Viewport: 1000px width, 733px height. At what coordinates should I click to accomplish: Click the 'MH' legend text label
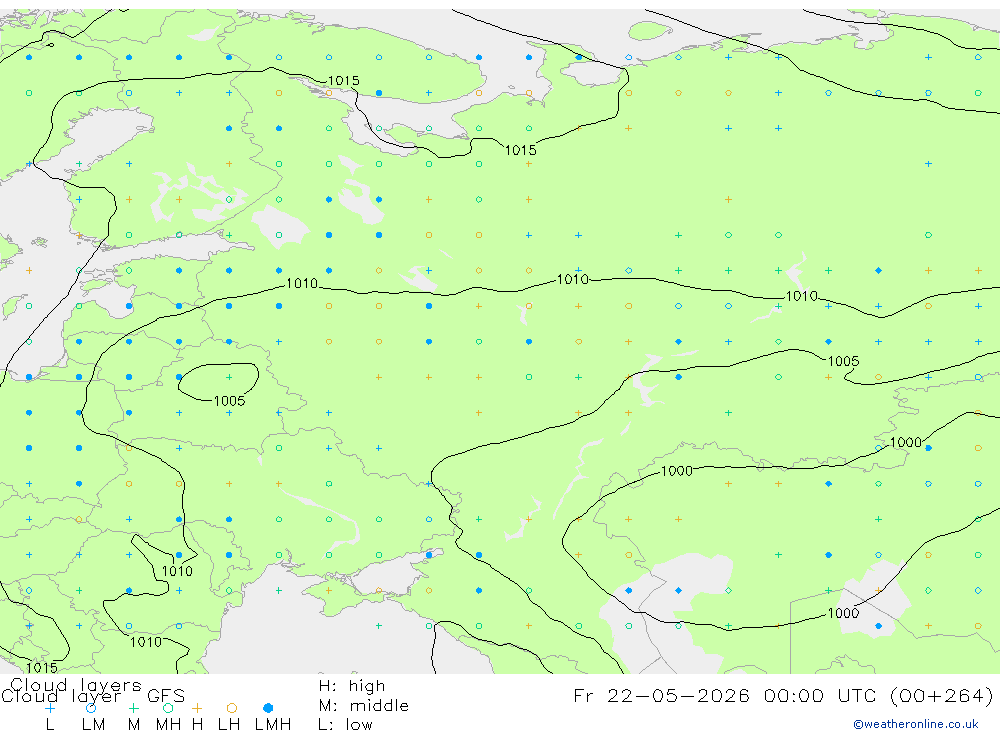tap(168, 725)
